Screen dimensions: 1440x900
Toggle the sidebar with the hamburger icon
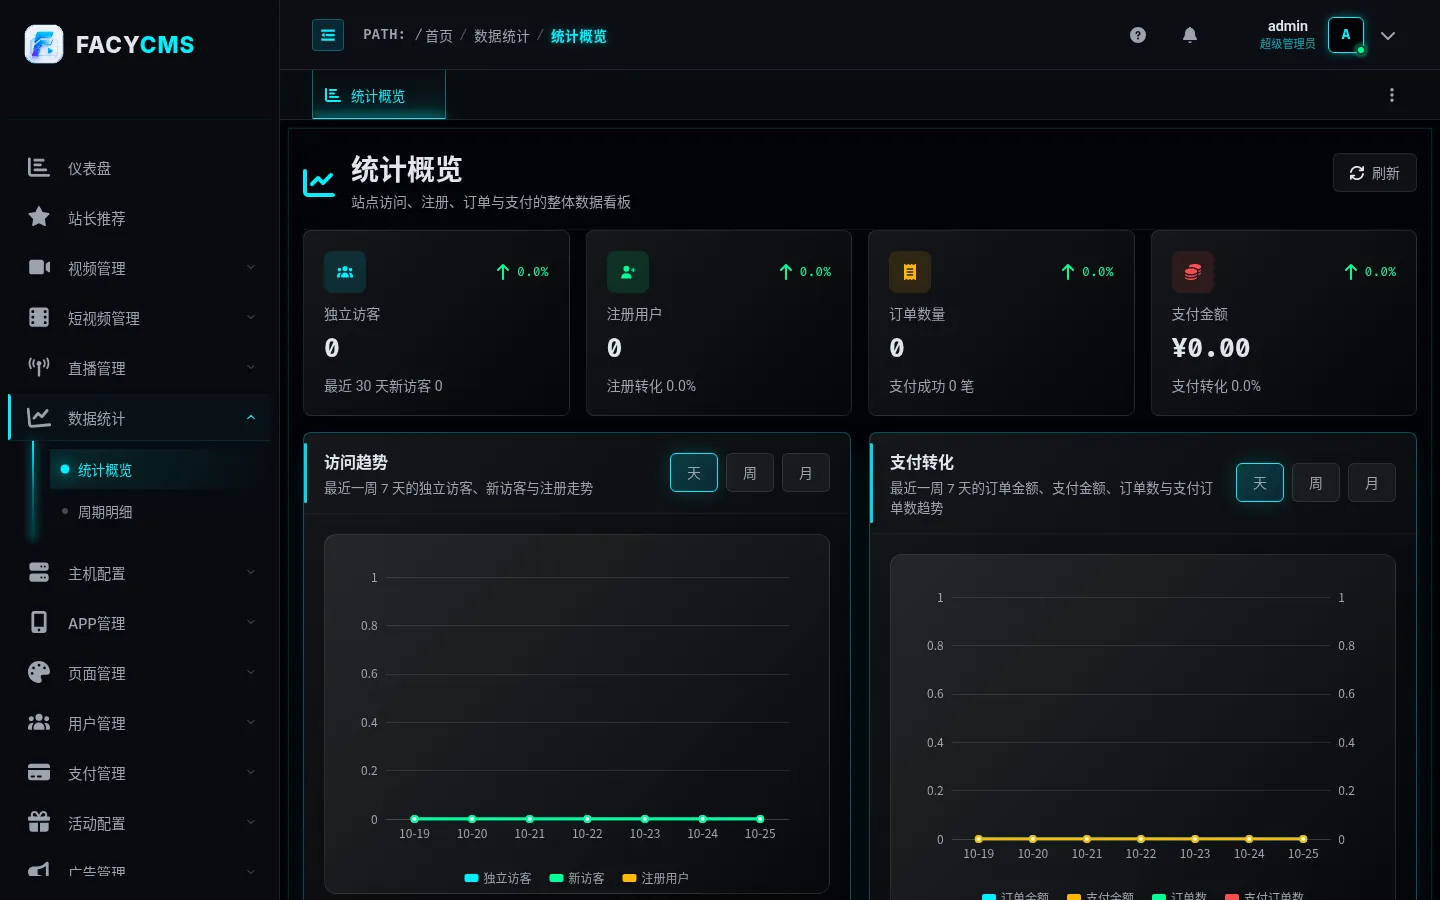pyautogui.click(x=328, y=35)
